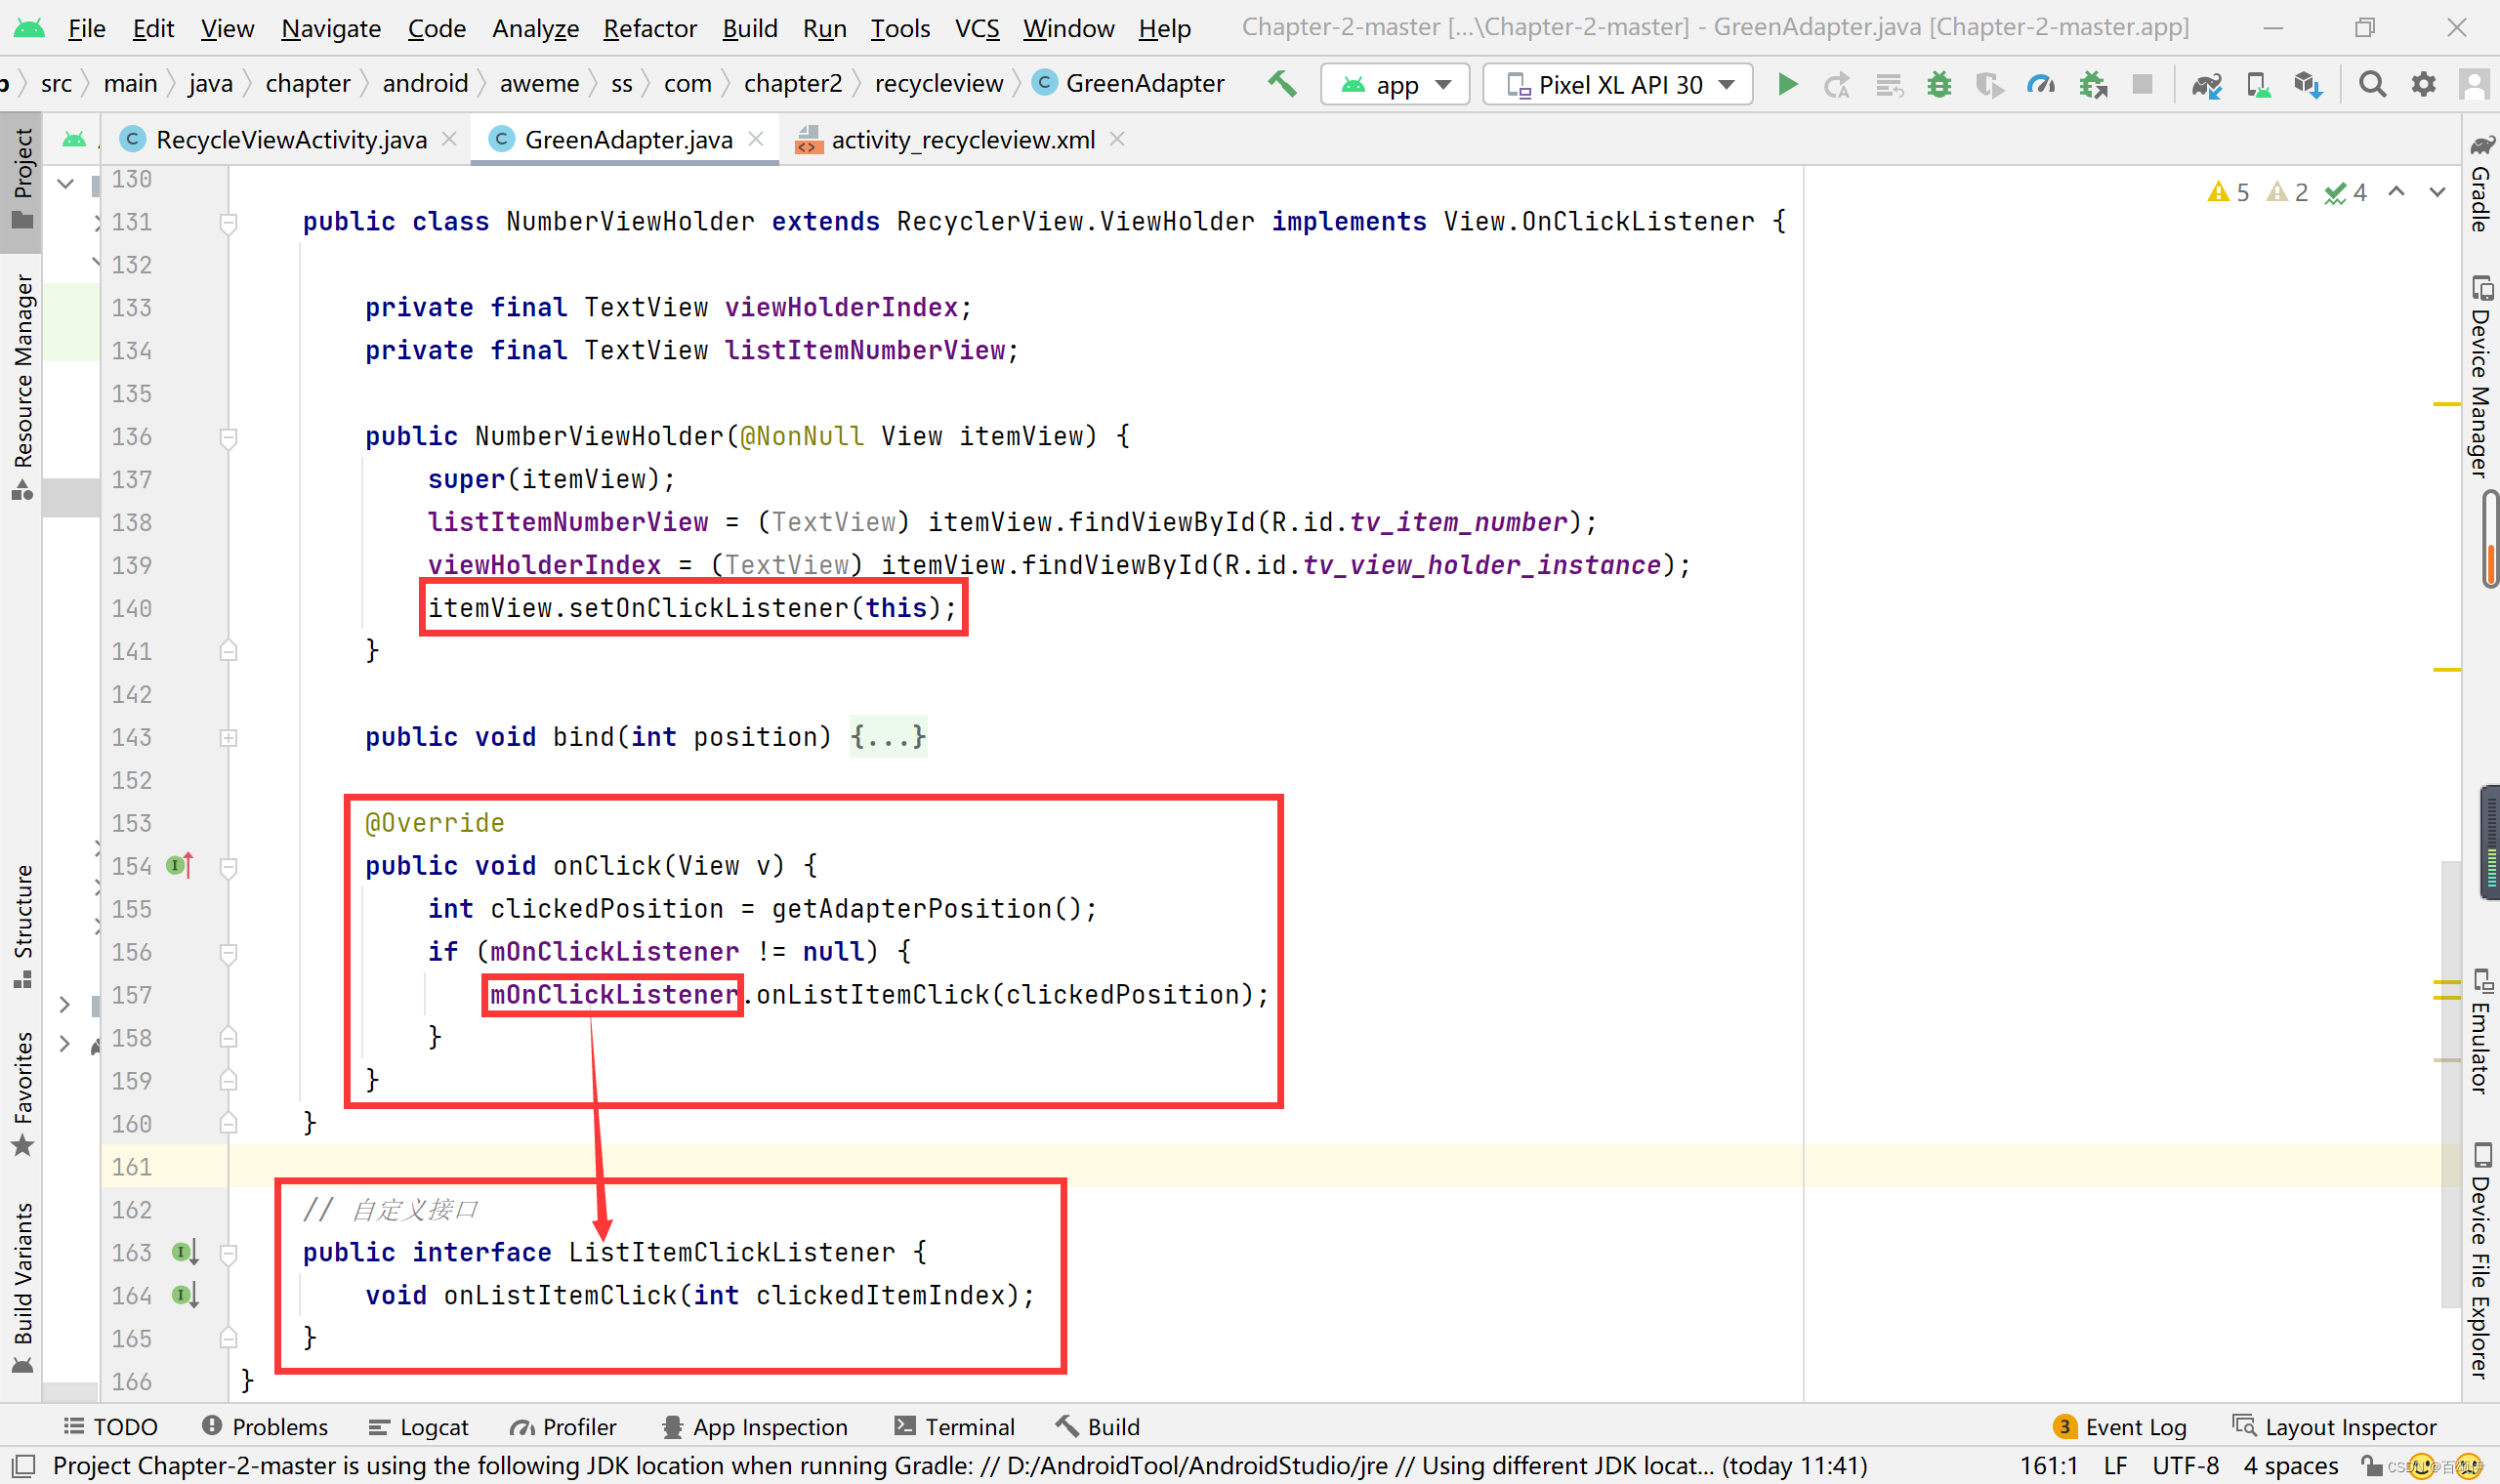Image resolution: width=2500 pixels, height=1484 pixels.
Task: Open the Event Log panel
Action: point(2120,1427)
